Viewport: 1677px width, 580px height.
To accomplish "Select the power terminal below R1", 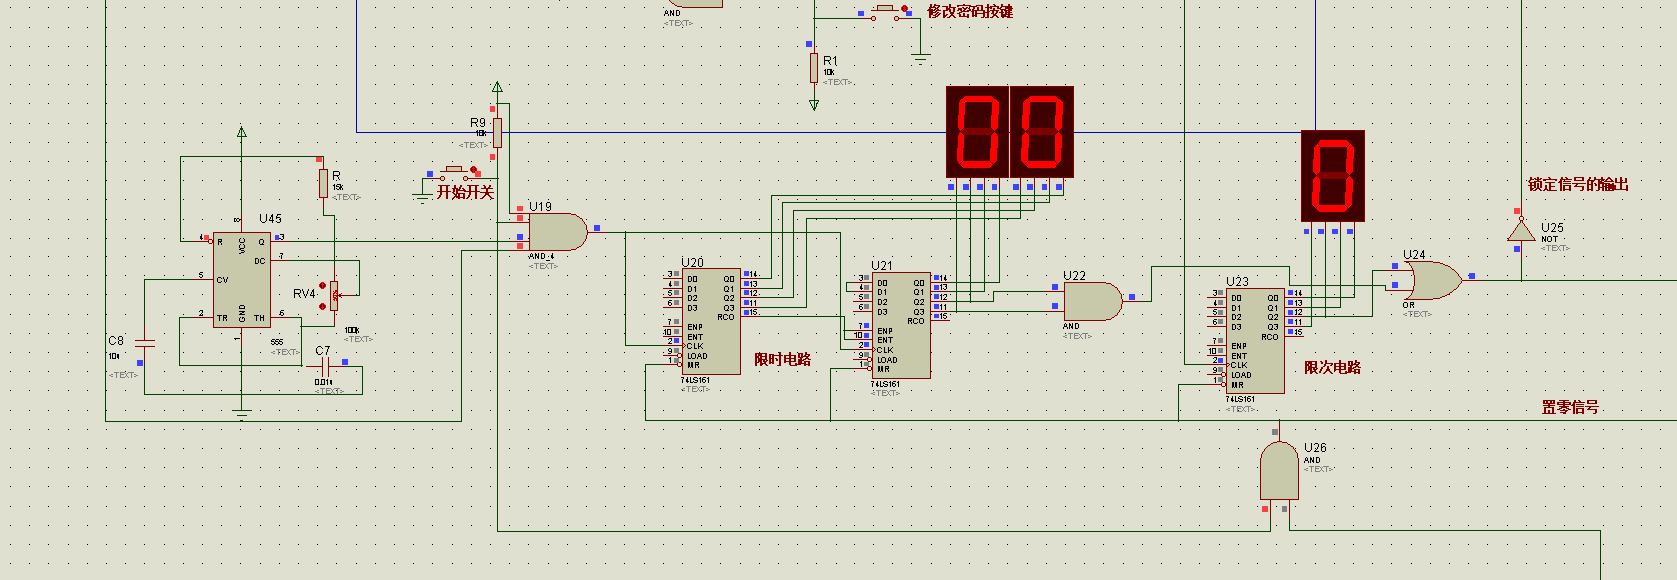I will click(x=814, y=104).
